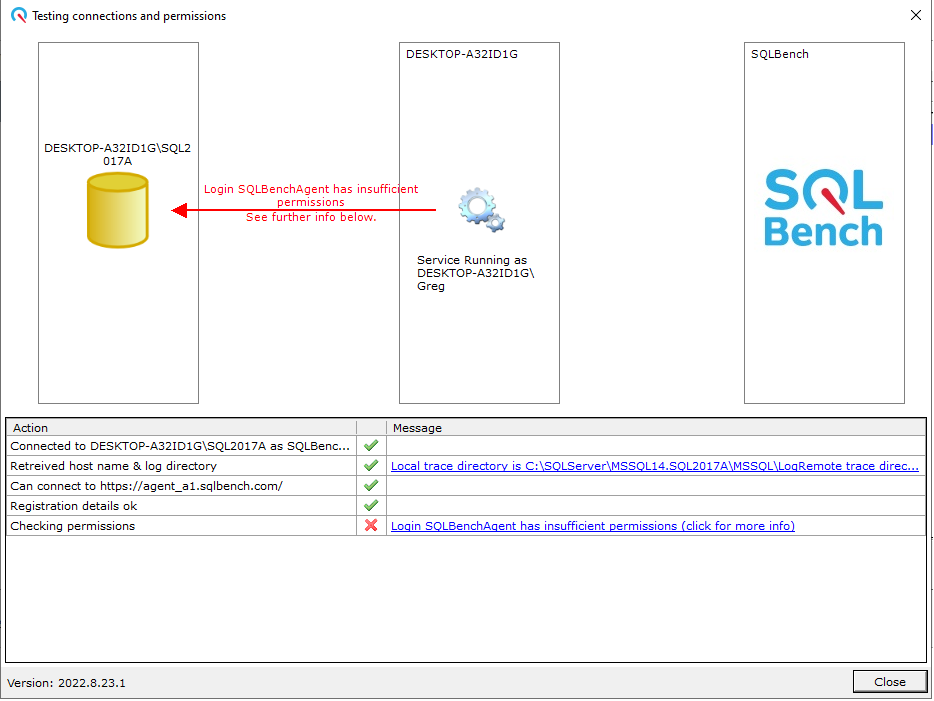The height and width of the screenshot is (701, 934).
Task: Click the checkmark for the host name row
Action: 370,465
